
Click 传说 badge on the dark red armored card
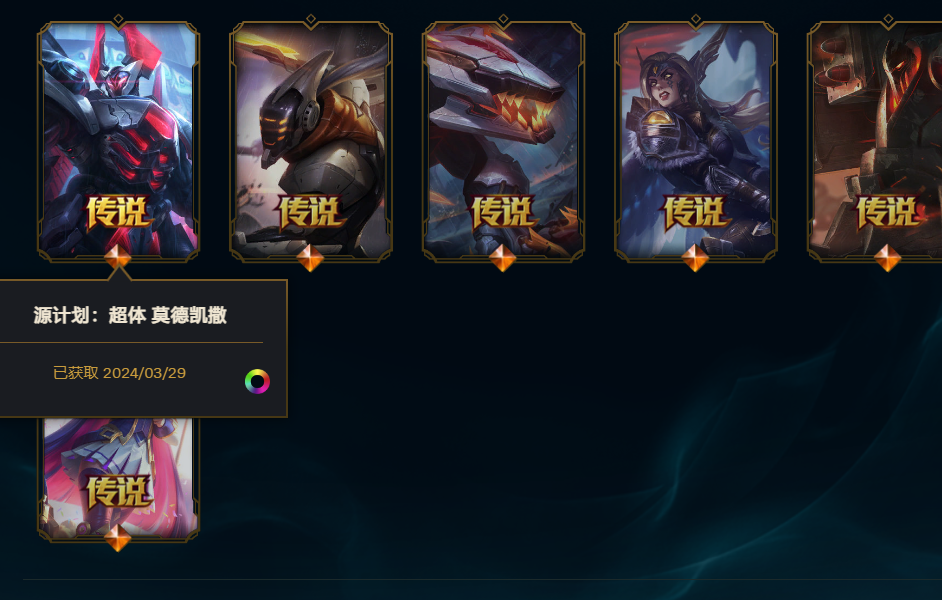point(887,212)
